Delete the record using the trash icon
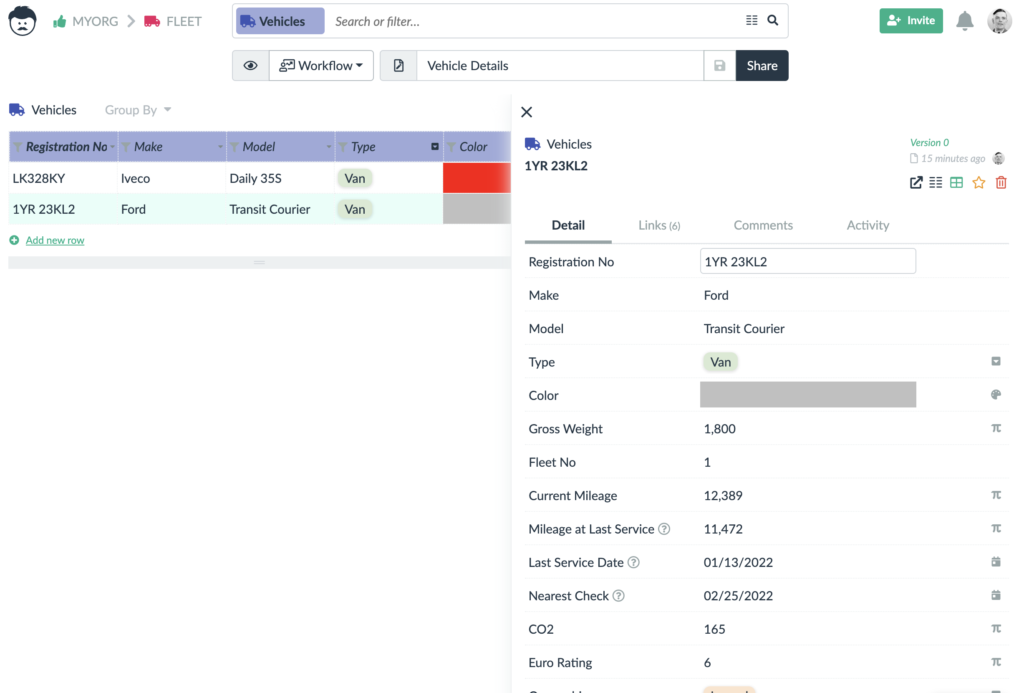The width and height of the screenshot is (1024, 693). (1001, 183)
